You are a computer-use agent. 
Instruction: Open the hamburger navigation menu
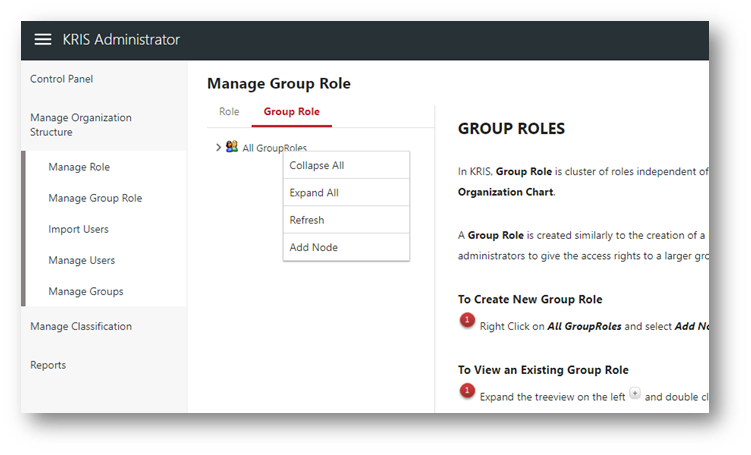point(43,39)
